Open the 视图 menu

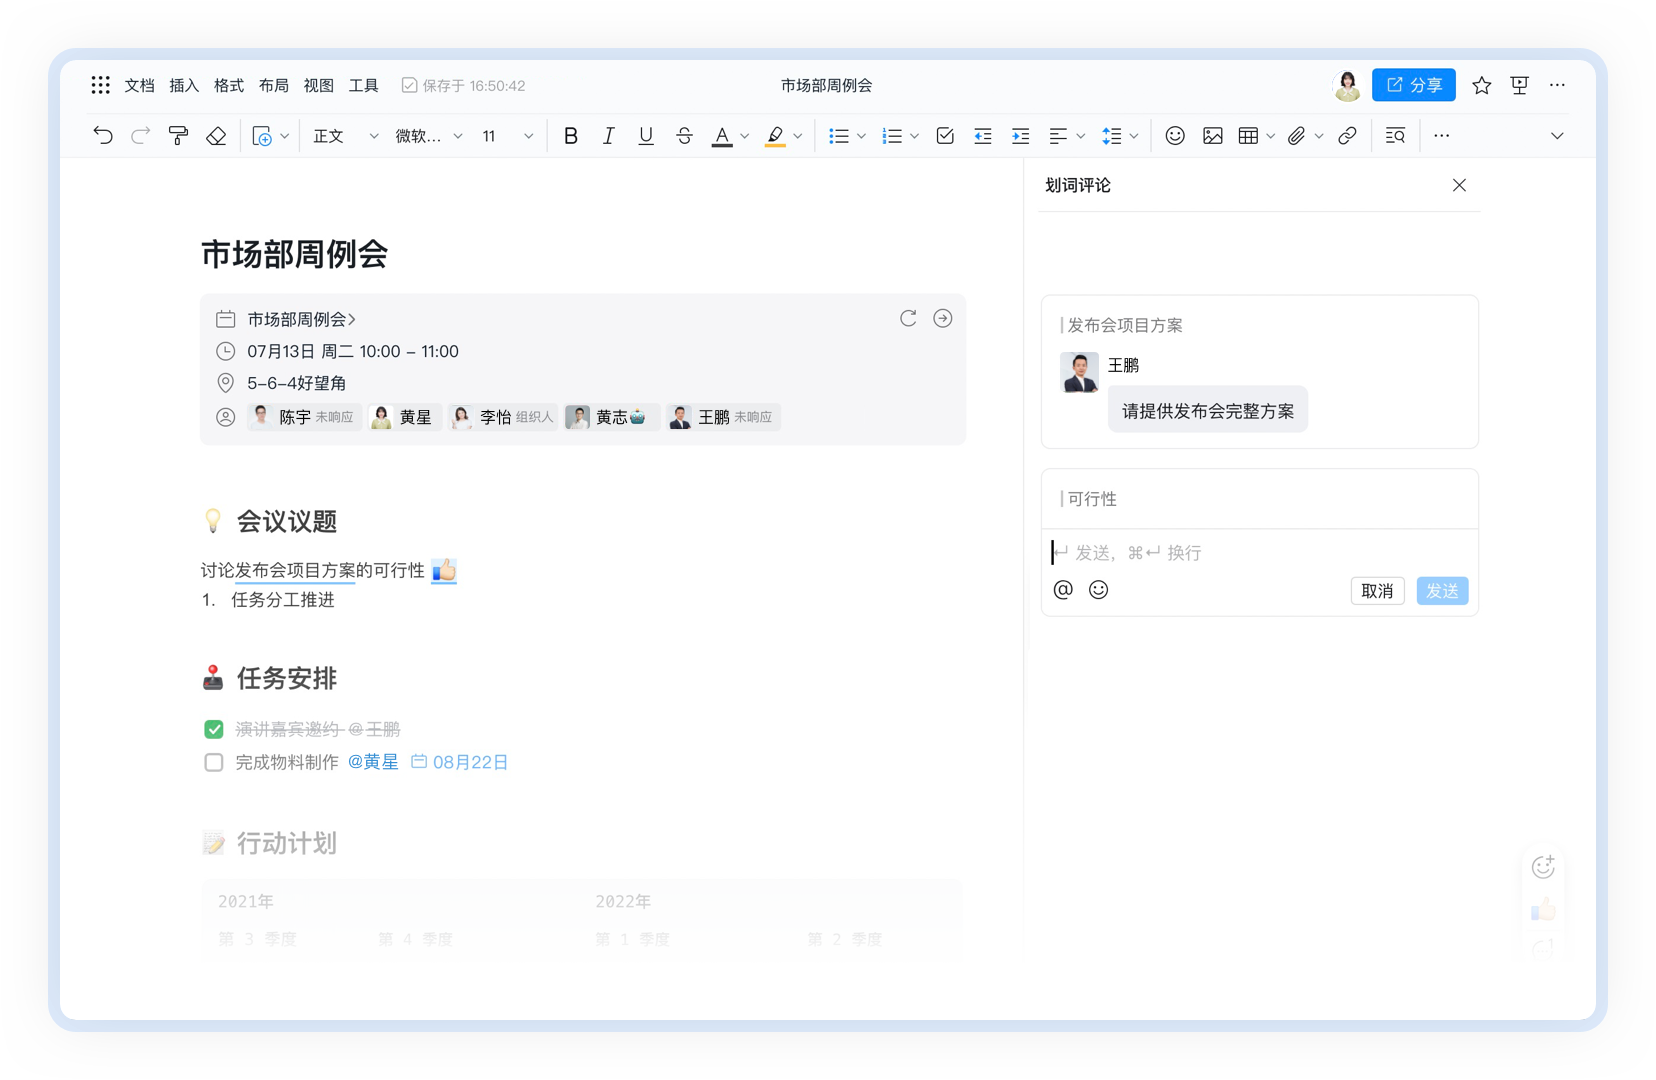tap(318, 85)
